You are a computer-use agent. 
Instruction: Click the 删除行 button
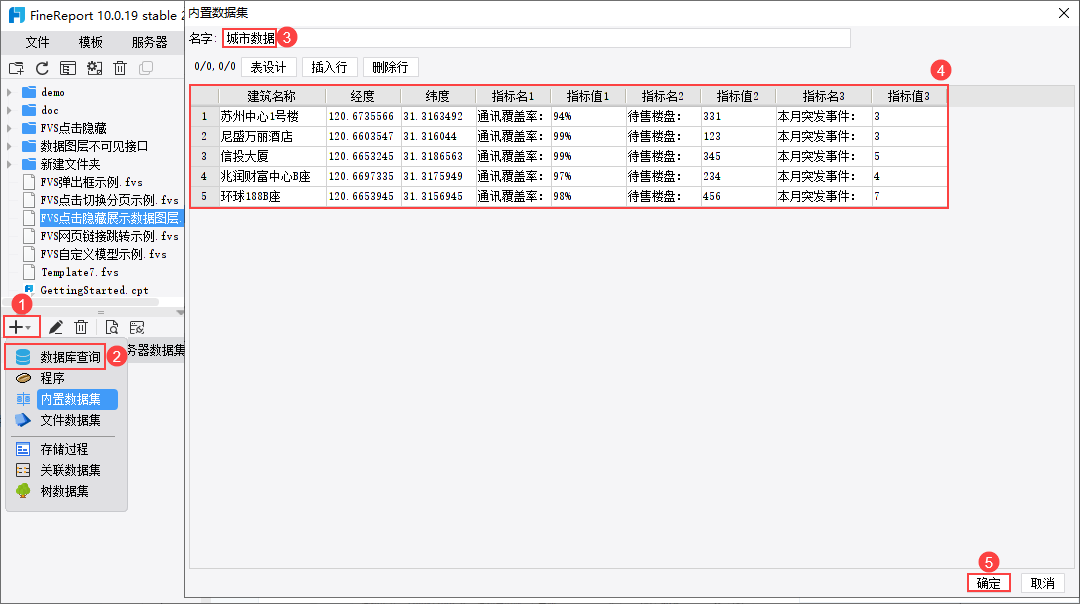(390, 67)
